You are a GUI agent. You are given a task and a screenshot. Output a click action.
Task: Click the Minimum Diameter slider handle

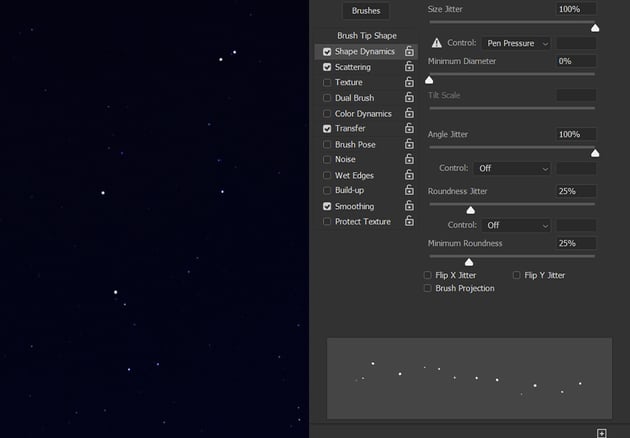pyautogui.click(x=429, y=80)
